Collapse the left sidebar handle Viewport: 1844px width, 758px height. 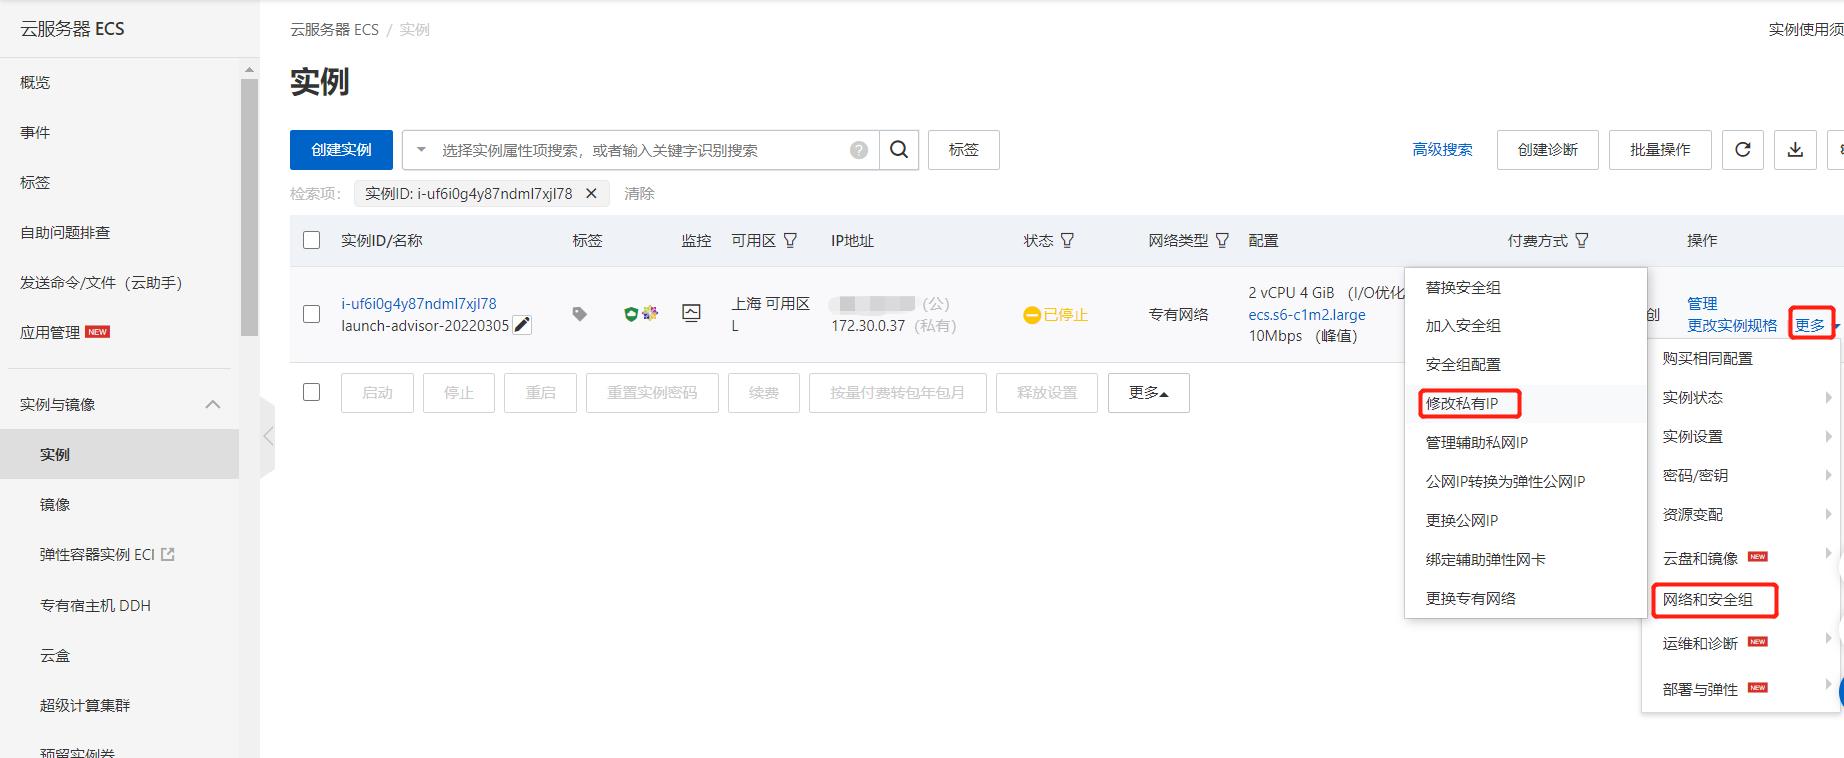(267, 436)
